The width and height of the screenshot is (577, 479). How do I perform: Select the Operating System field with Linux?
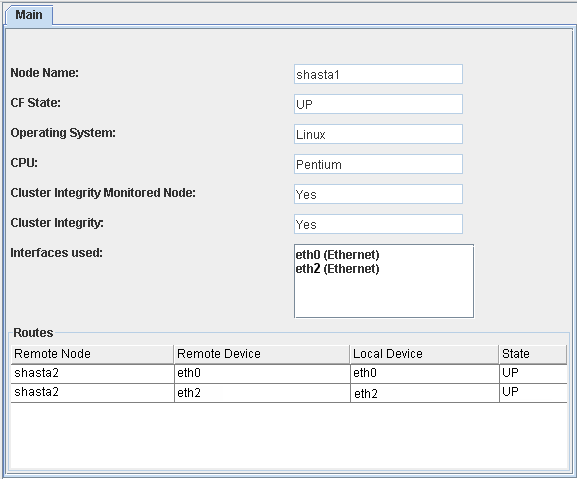coord(378,134)
